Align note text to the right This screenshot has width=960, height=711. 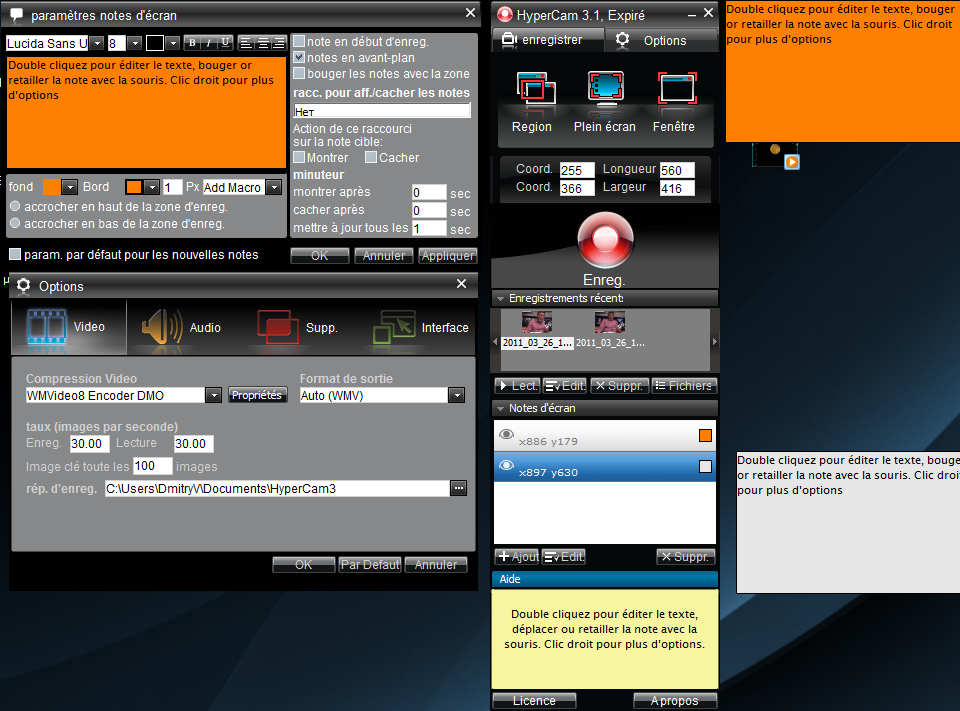(279, 43)
